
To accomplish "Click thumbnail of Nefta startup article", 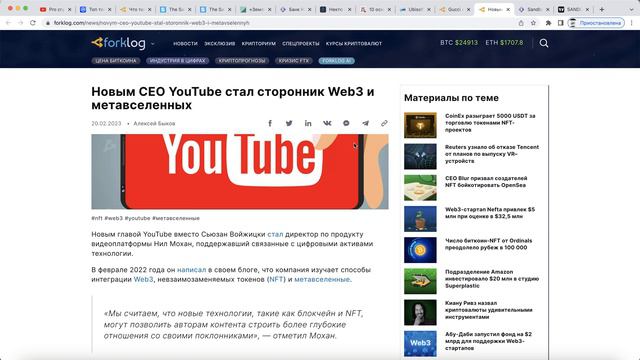I will click(420, 219).
